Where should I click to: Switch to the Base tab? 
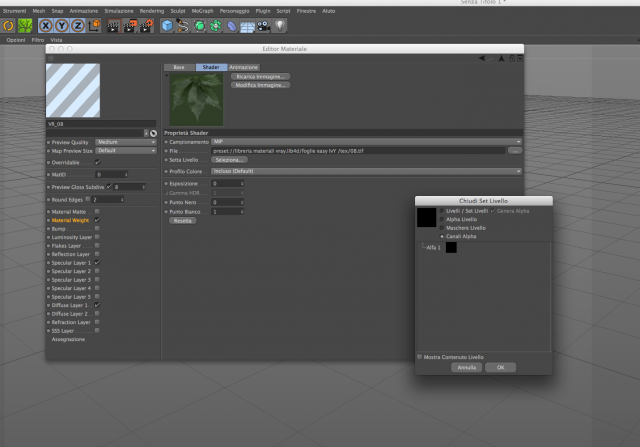179,67
